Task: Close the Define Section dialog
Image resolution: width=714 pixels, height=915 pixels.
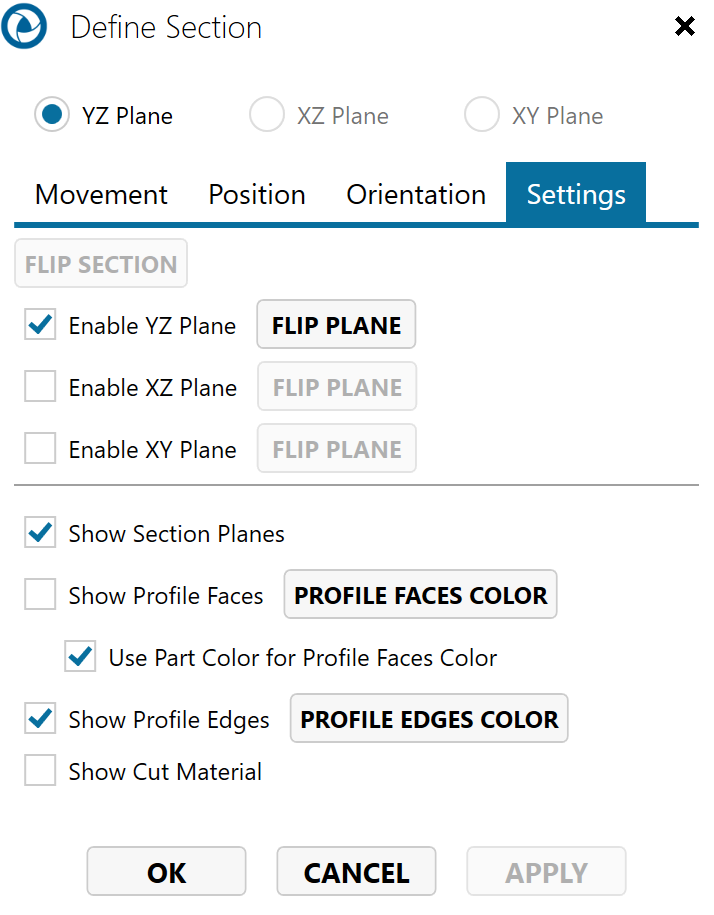Action: click(685, 27)
